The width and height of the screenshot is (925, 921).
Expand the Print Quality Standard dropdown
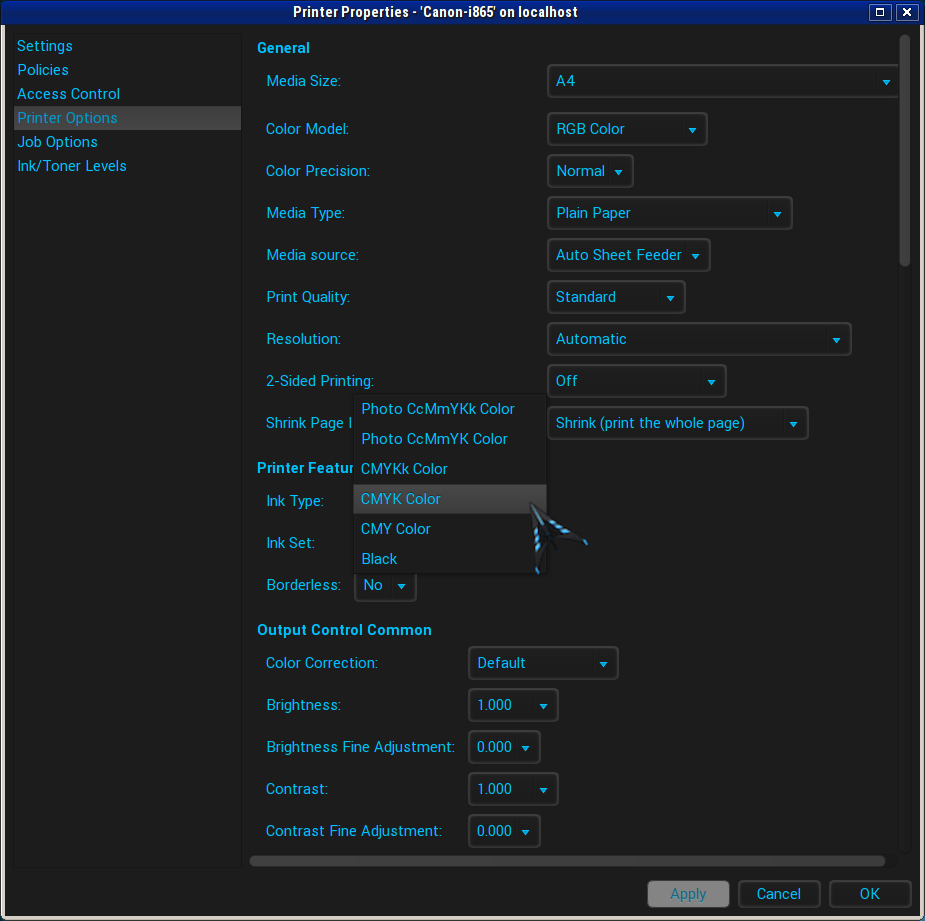click(615, 297)
